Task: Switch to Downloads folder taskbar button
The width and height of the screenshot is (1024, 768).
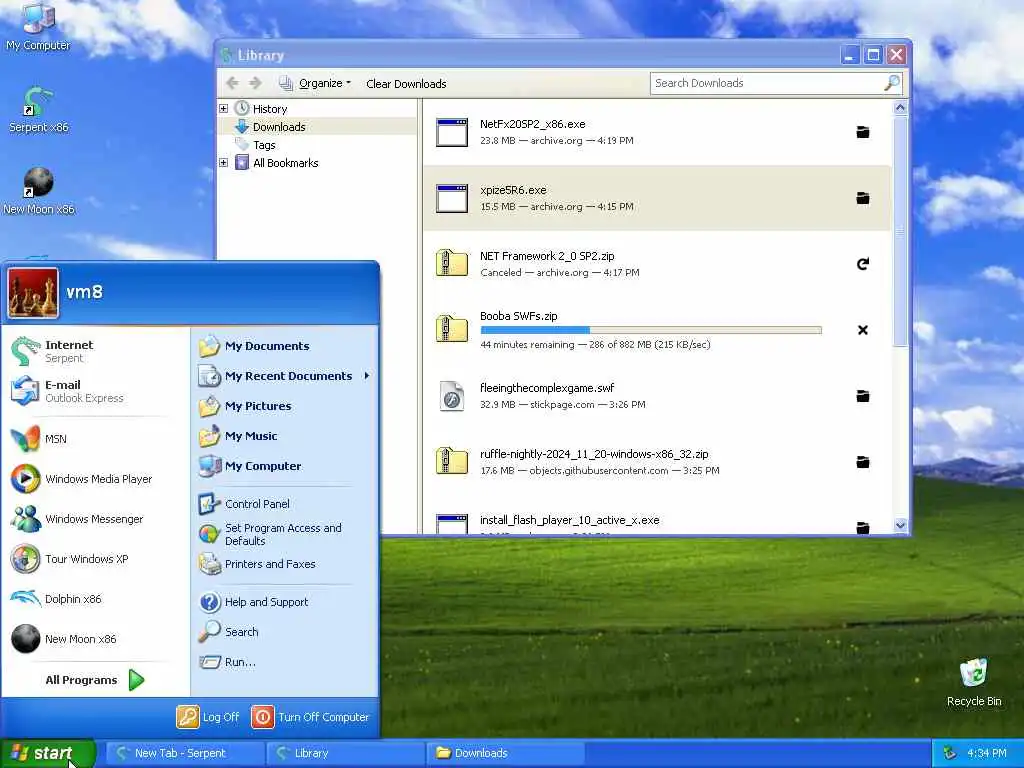Action: [x=504, y=753]
